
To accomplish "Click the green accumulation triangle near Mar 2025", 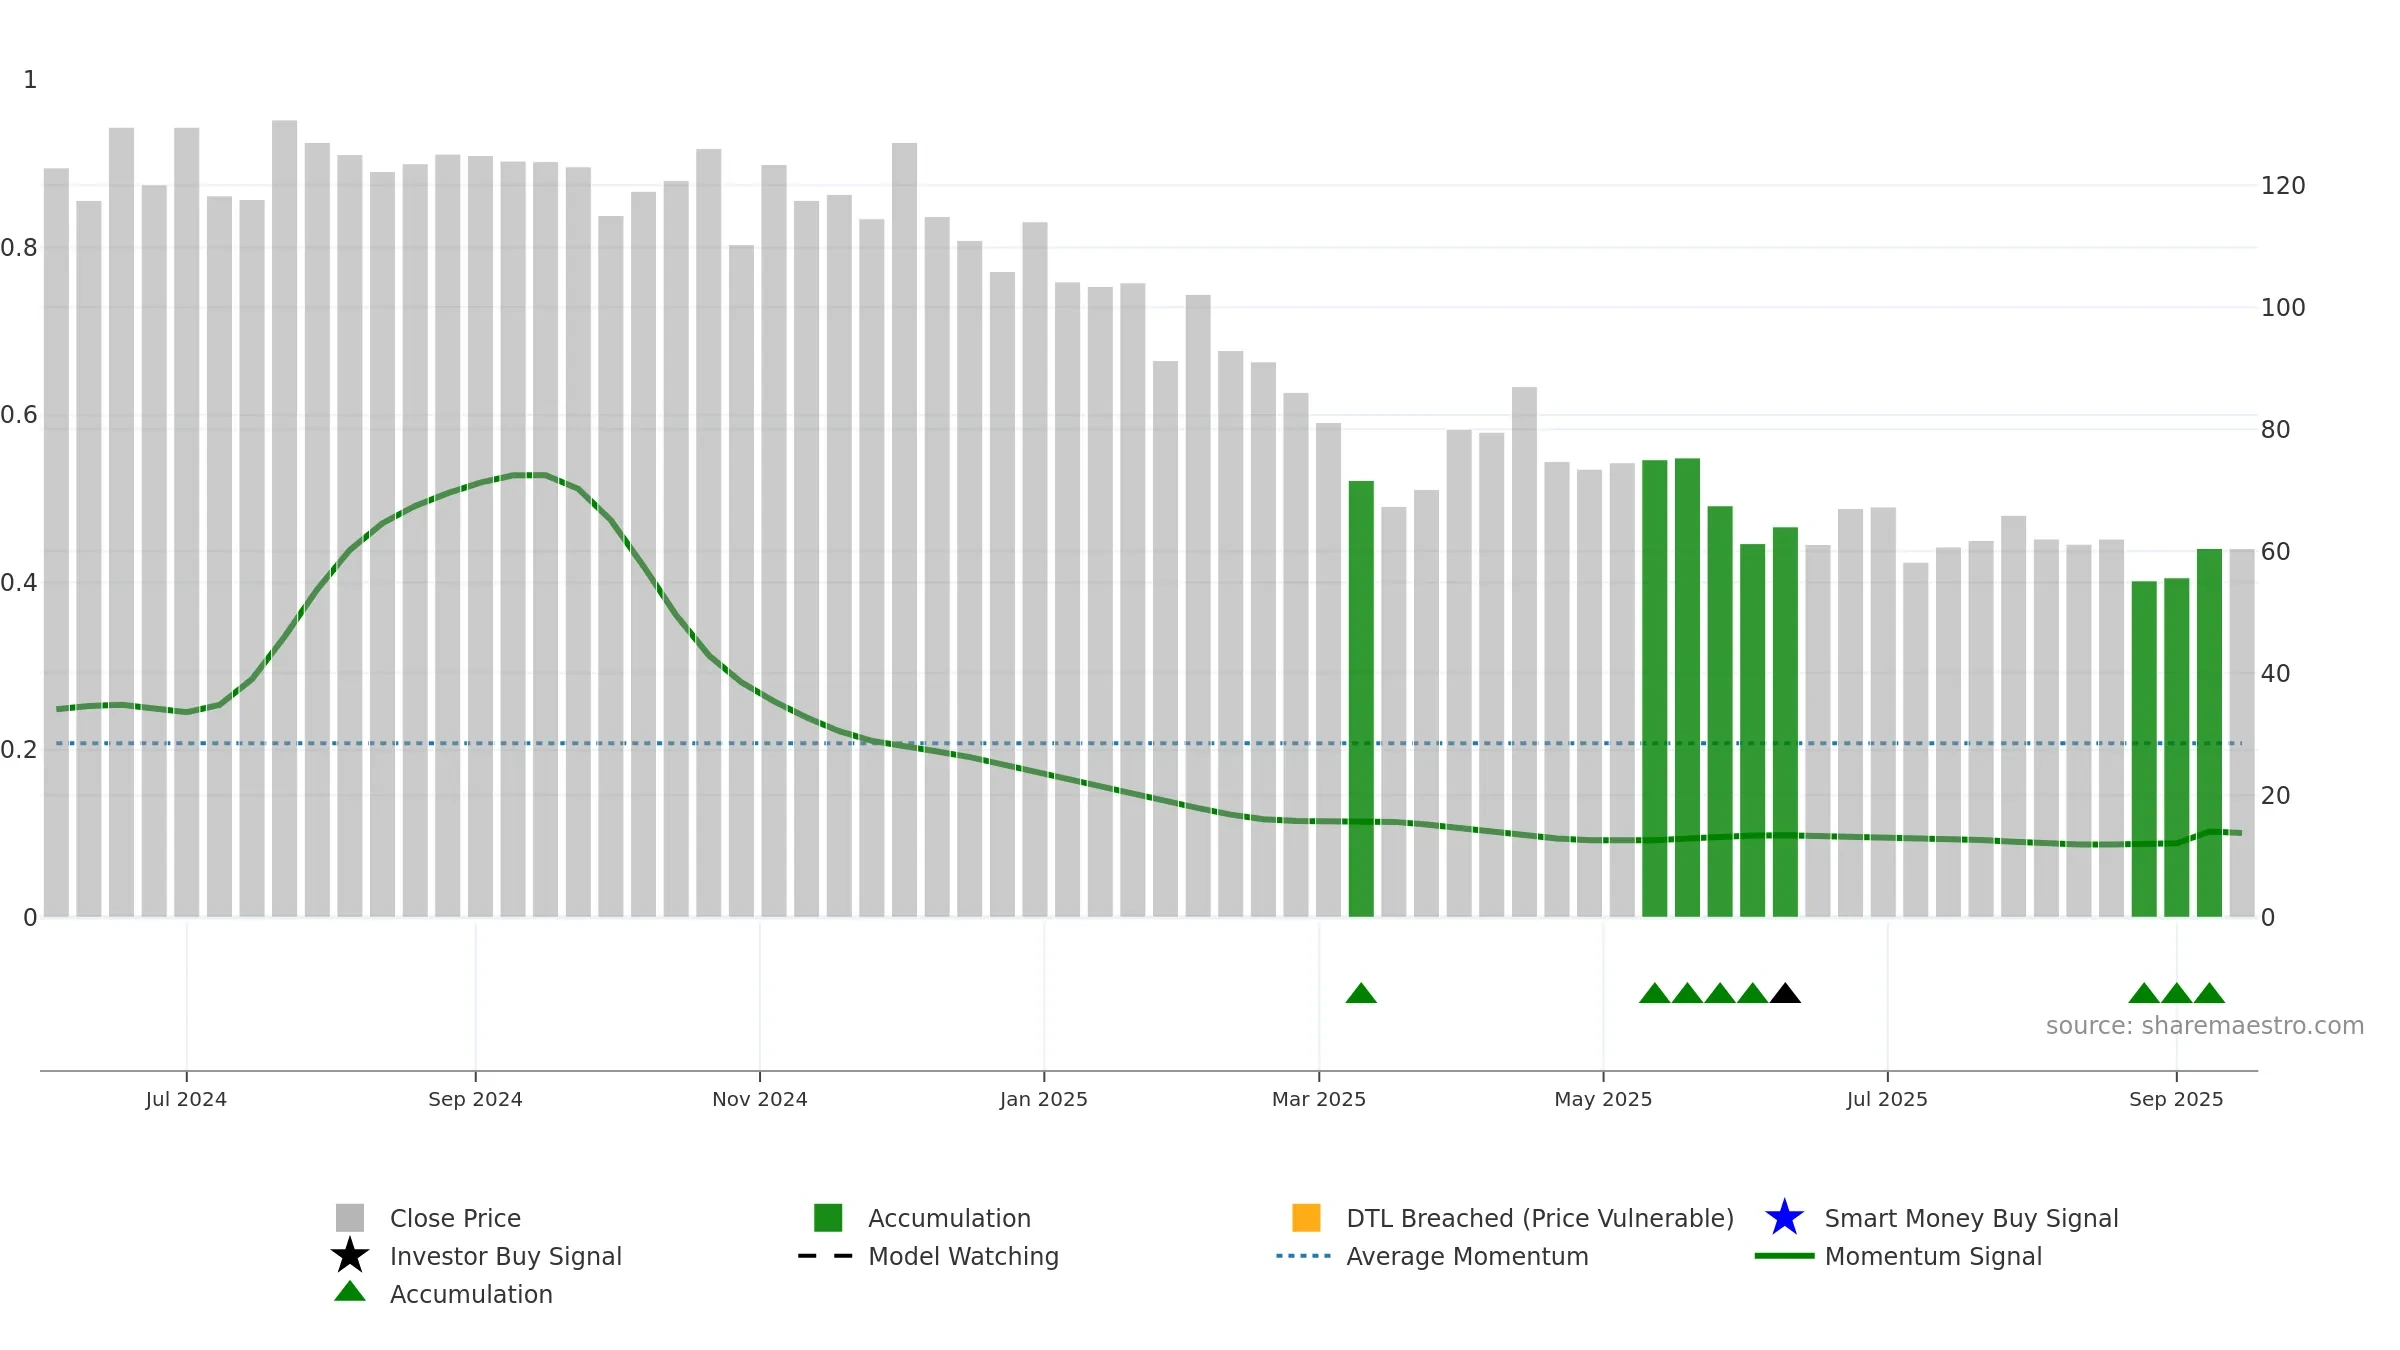I will tap(1361, 993).
